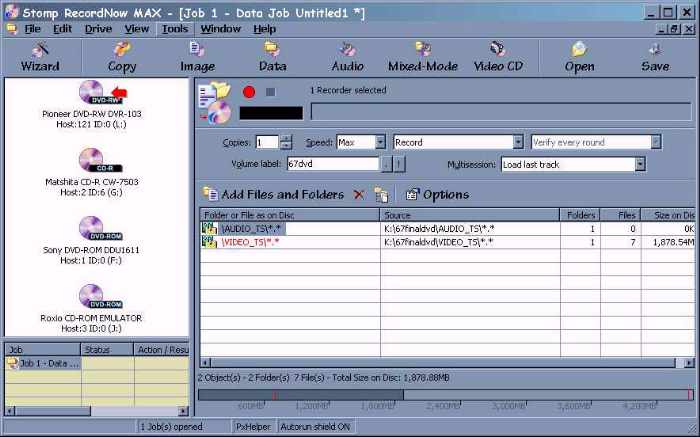This screenshot has height=437, width=700.
Task: Click the disc capacity usage bar
Action: [446, 395]
